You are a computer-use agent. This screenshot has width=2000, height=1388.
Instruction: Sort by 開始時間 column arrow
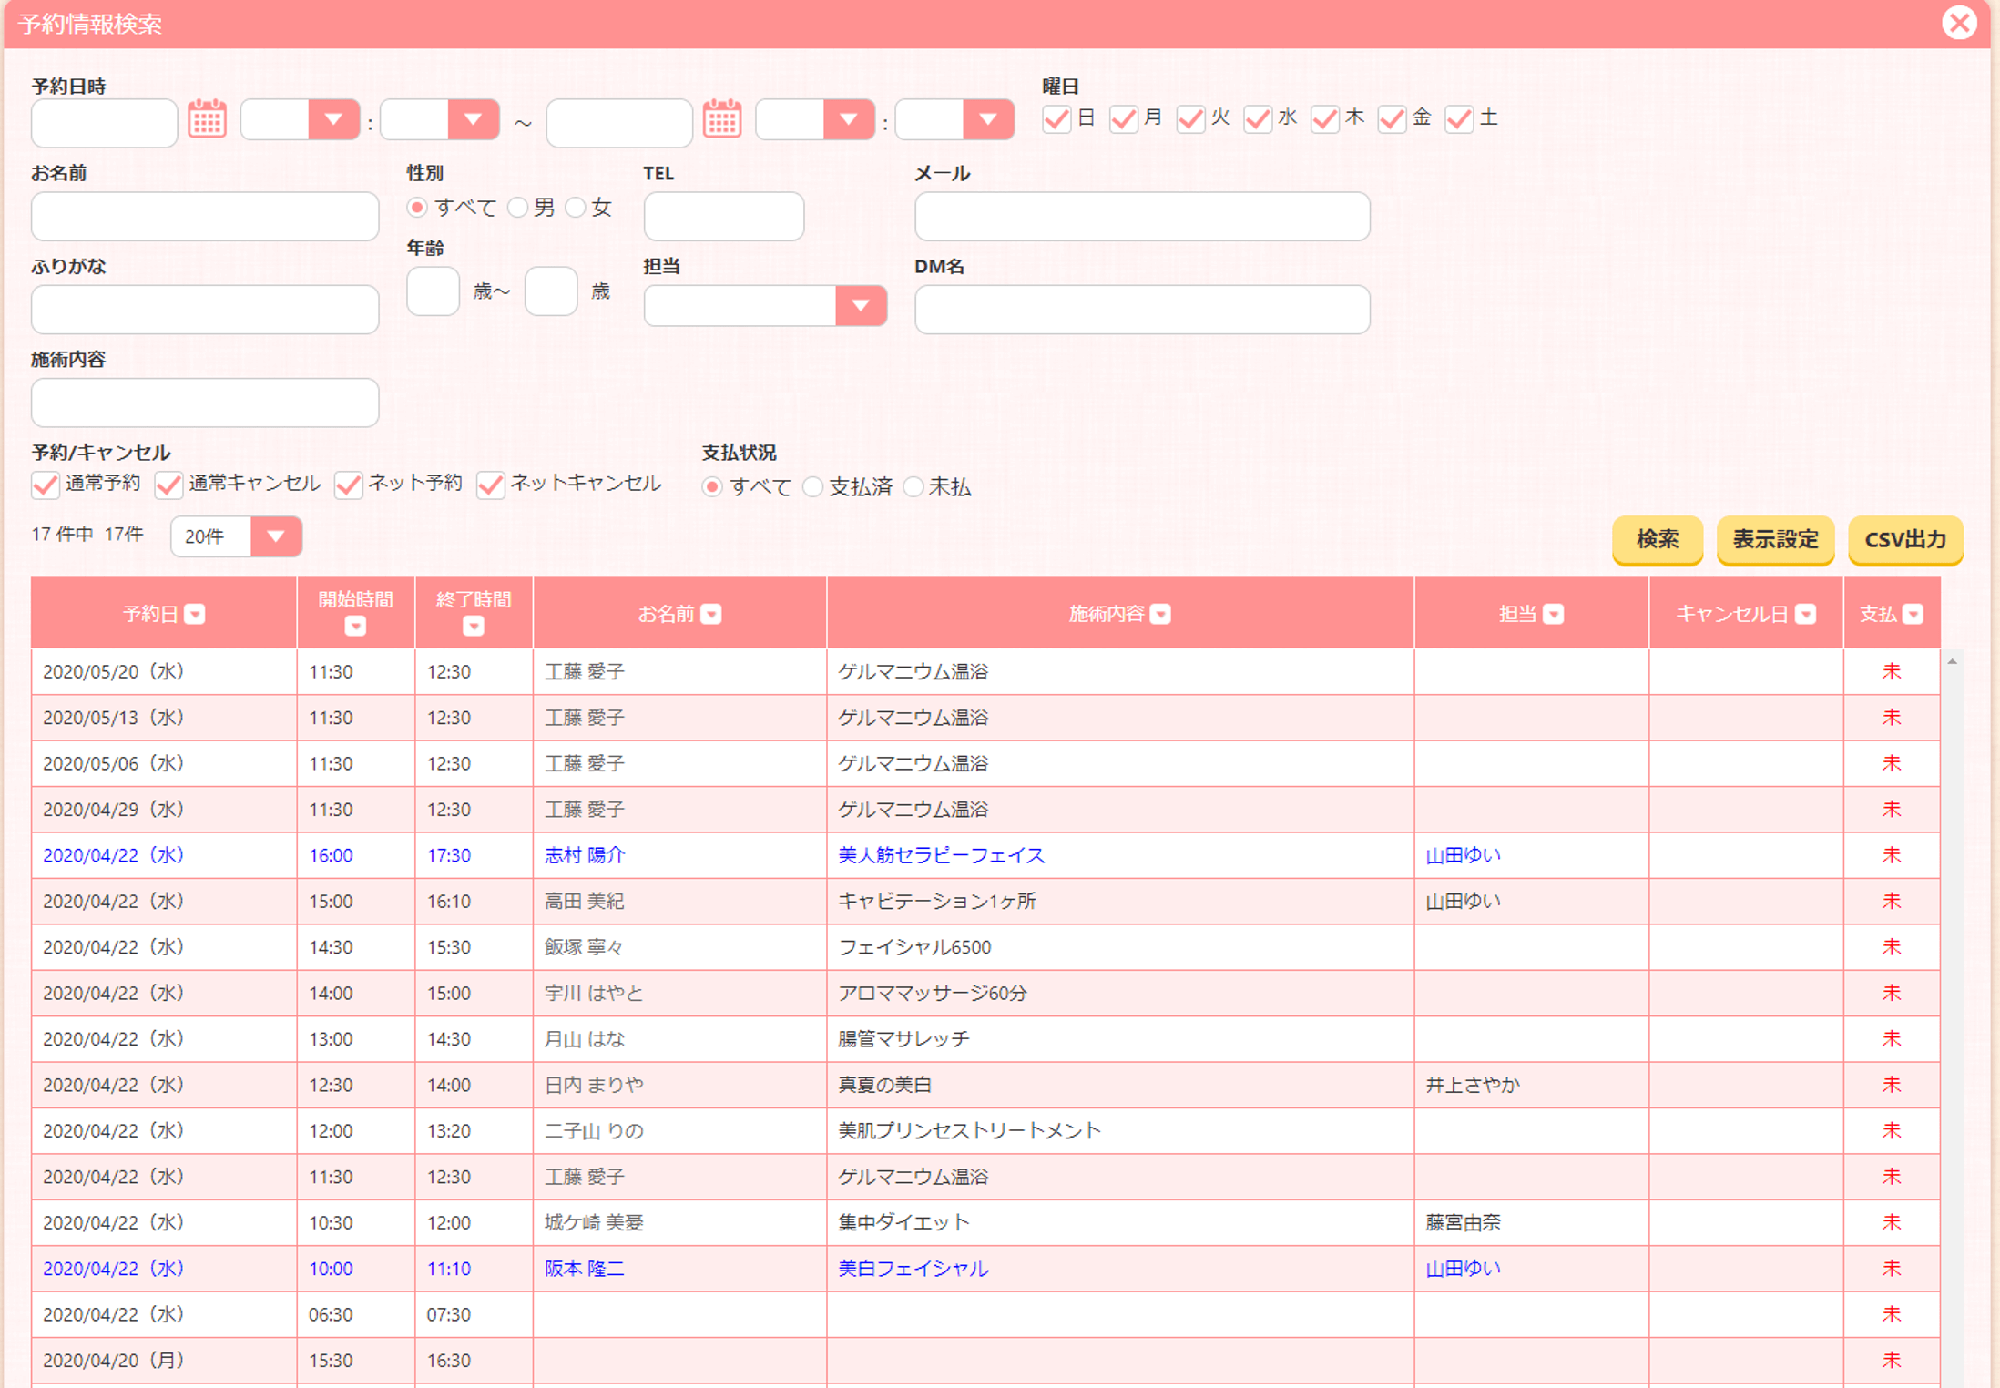(355, 627)
